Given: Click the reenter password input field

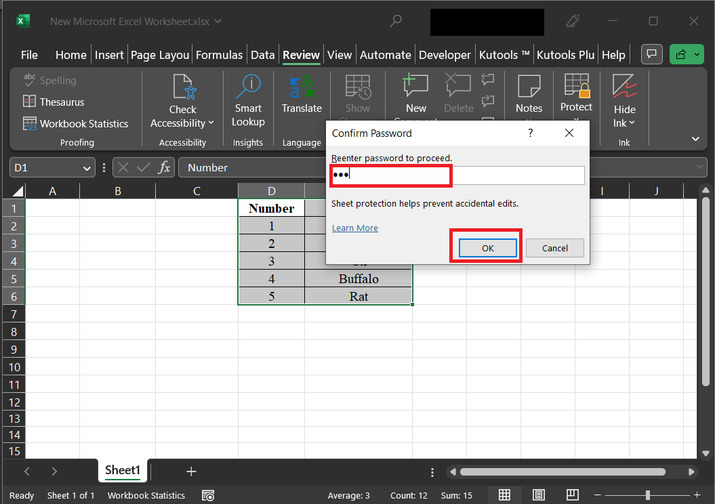Looking at the screenshot, I should 458,176.
